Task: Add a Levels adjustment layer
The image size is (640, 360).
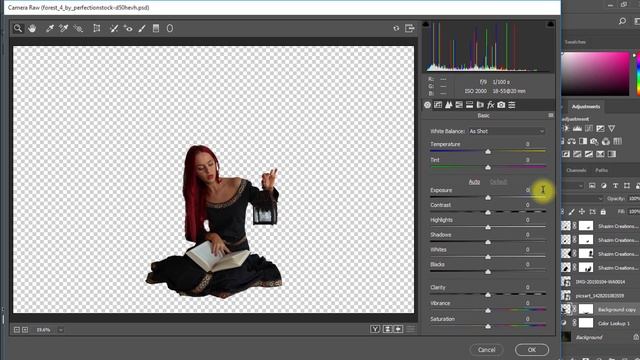Action: point(577,129)
